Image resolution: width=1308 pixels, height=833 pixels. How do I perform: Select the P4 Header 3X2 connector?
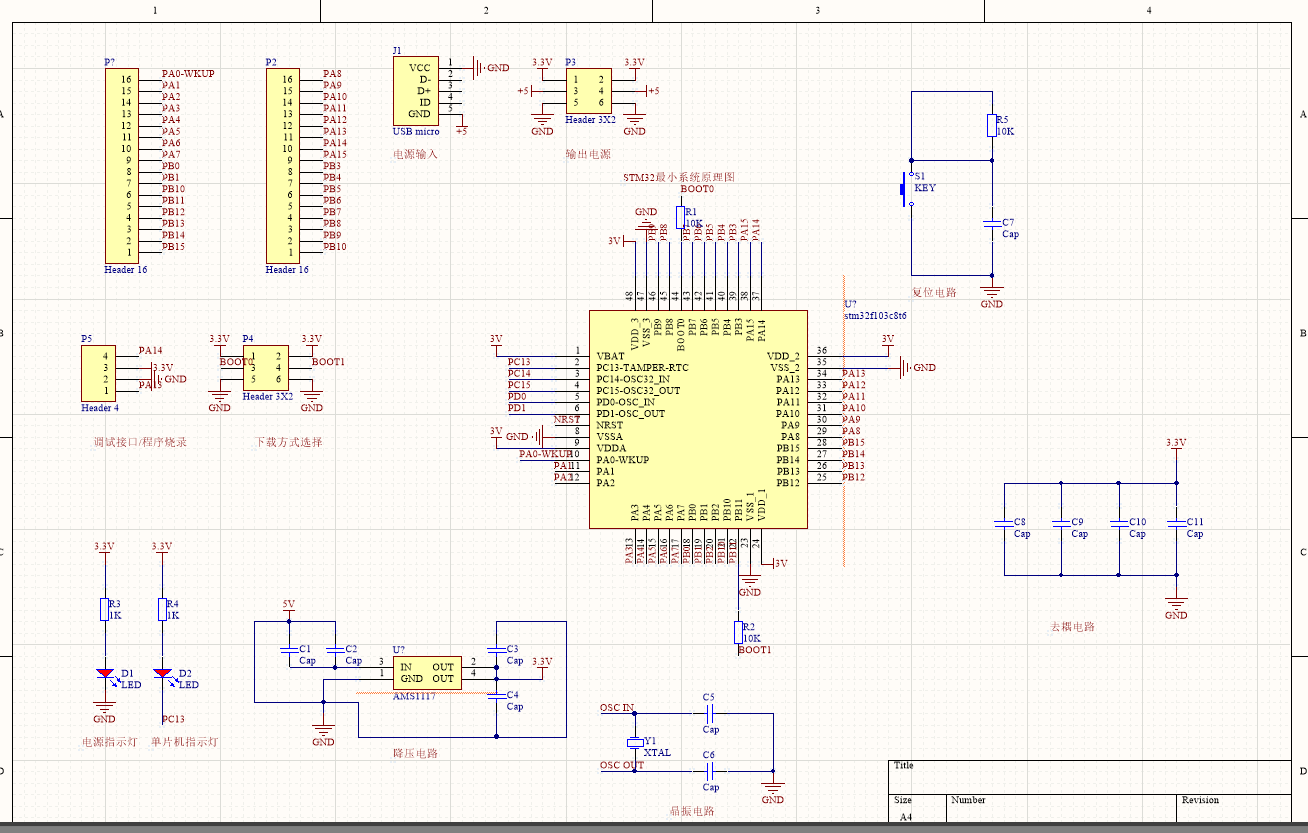(266, 368)
